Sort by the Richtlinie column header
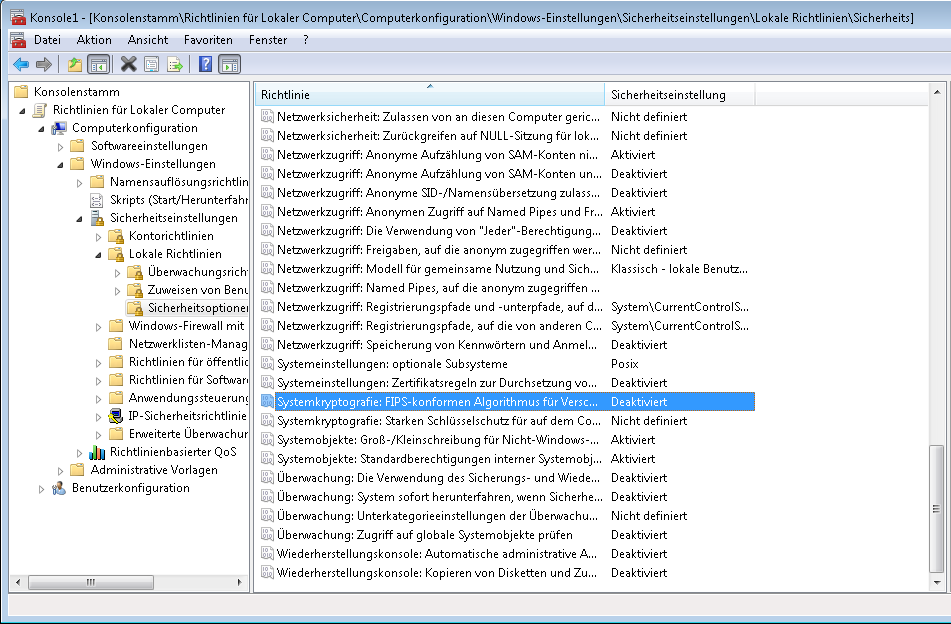The height and width of the screenshot is (624, 951). tap(428, 95)
